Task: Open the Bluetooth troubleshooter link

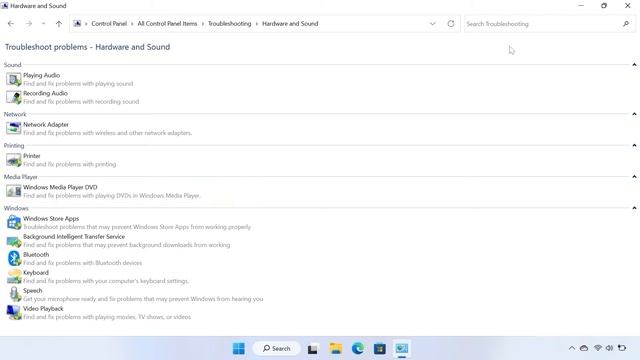Action: click(36, 255)
